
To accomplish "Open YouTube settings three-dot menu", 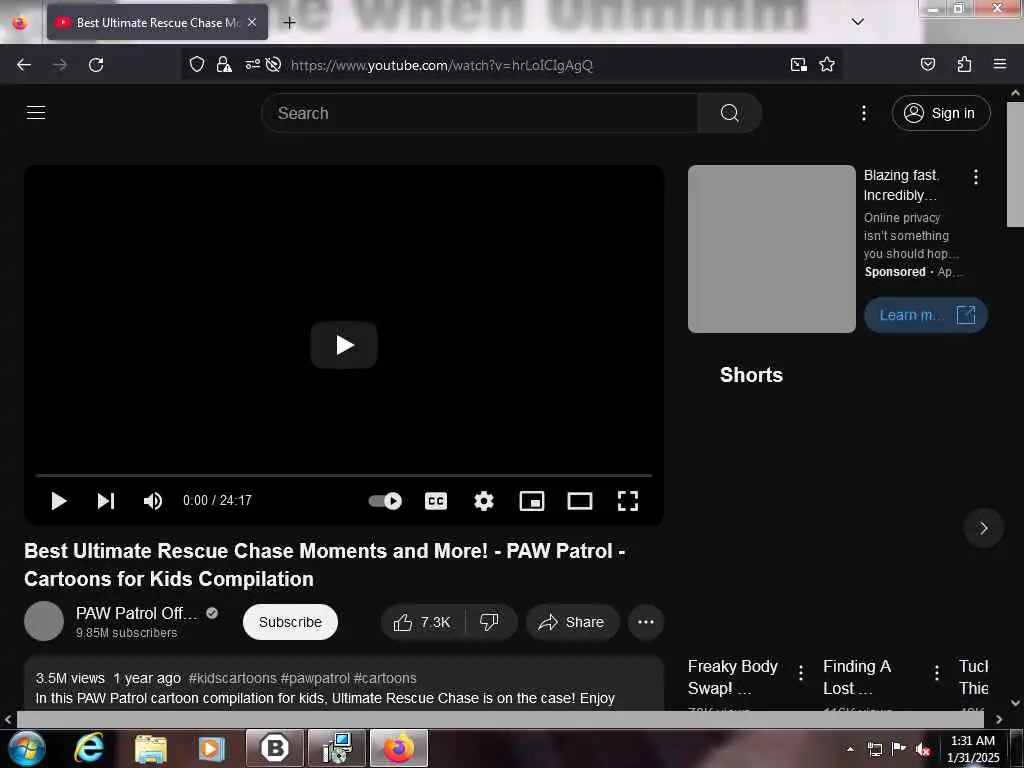I will click(863, 113).
